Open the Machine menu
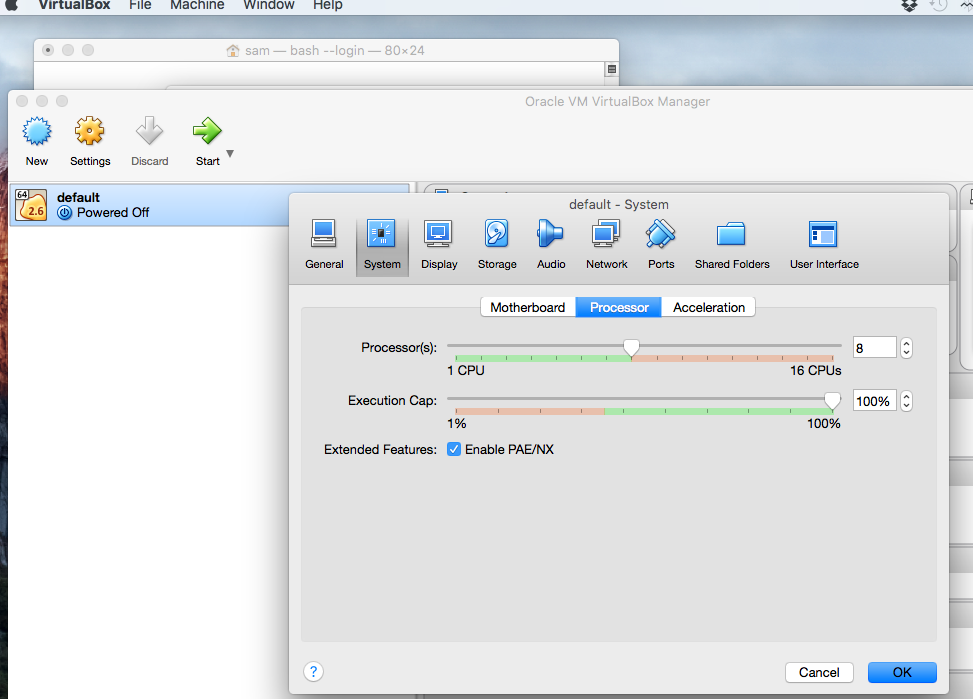 click(x=197, y=5)
